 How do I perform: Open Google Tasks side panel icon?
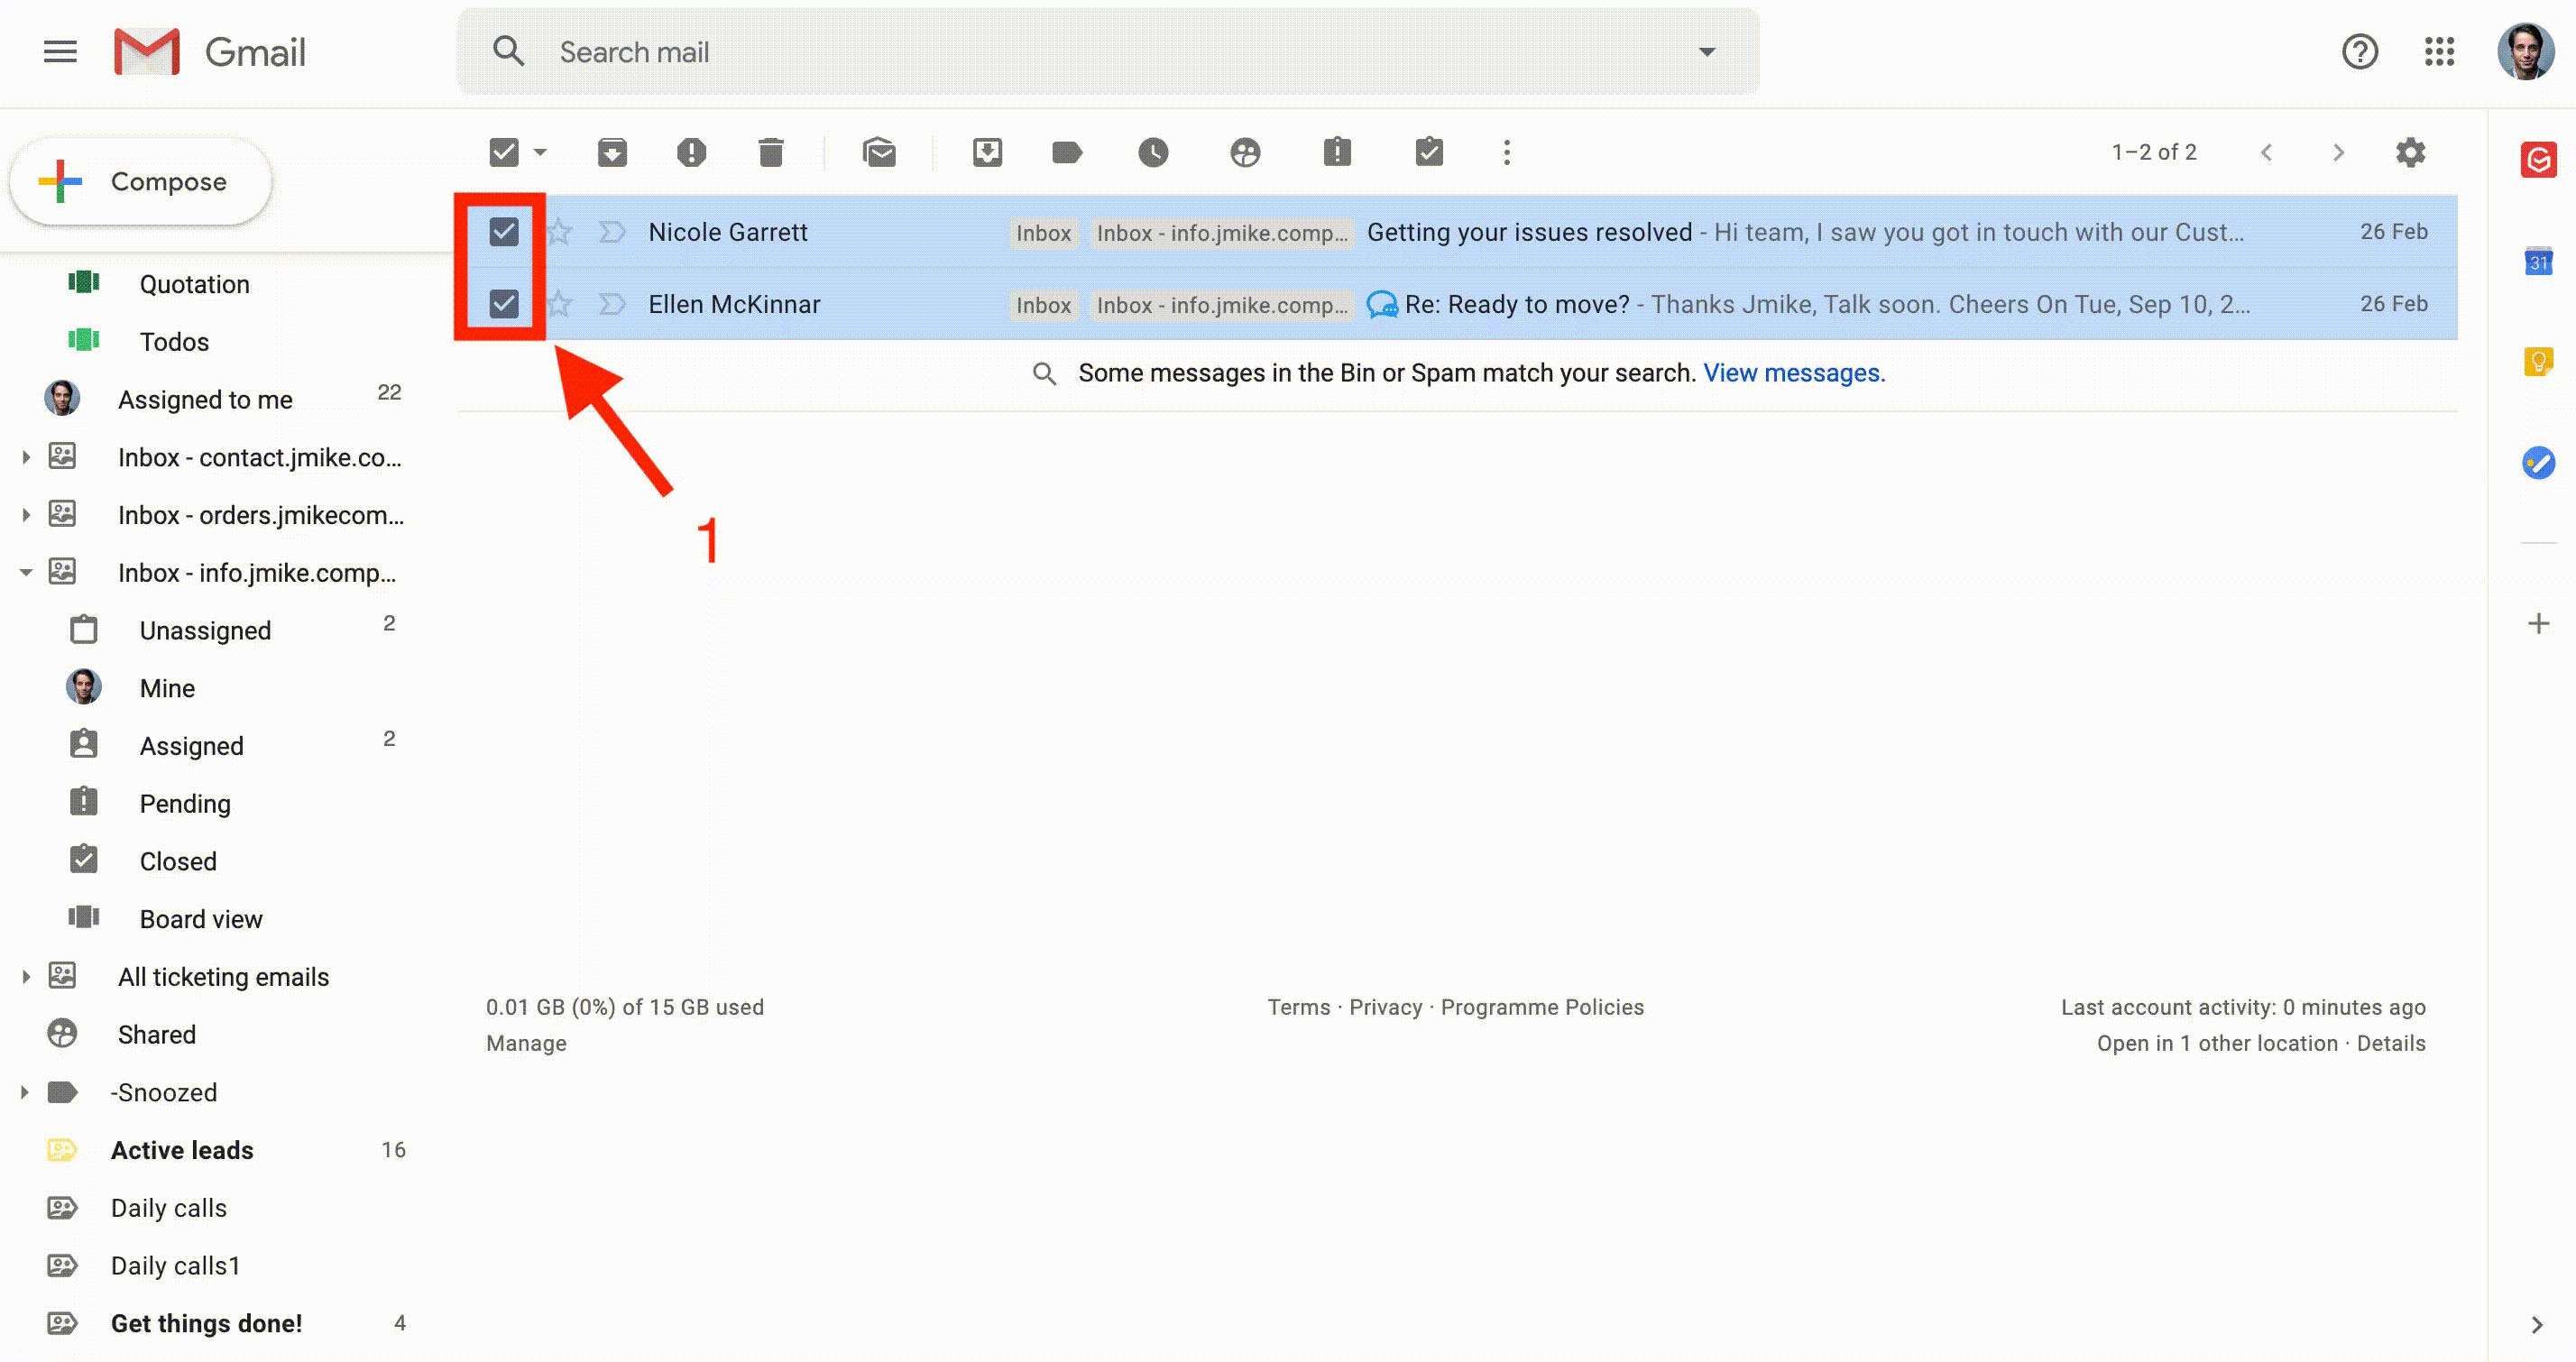coord(2538,462)
